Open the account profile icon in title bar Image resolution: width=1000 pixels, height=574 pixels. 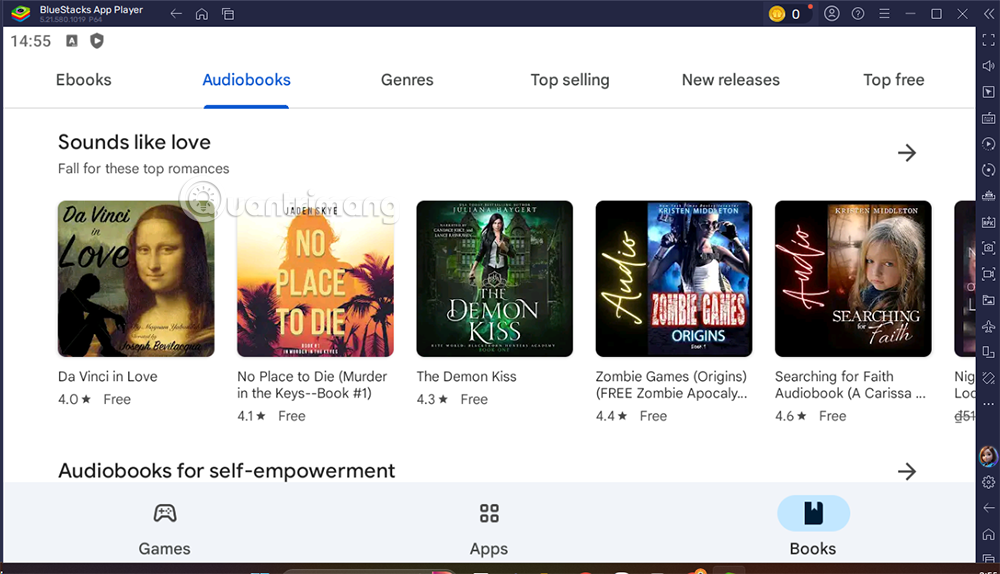click(832, 13)
